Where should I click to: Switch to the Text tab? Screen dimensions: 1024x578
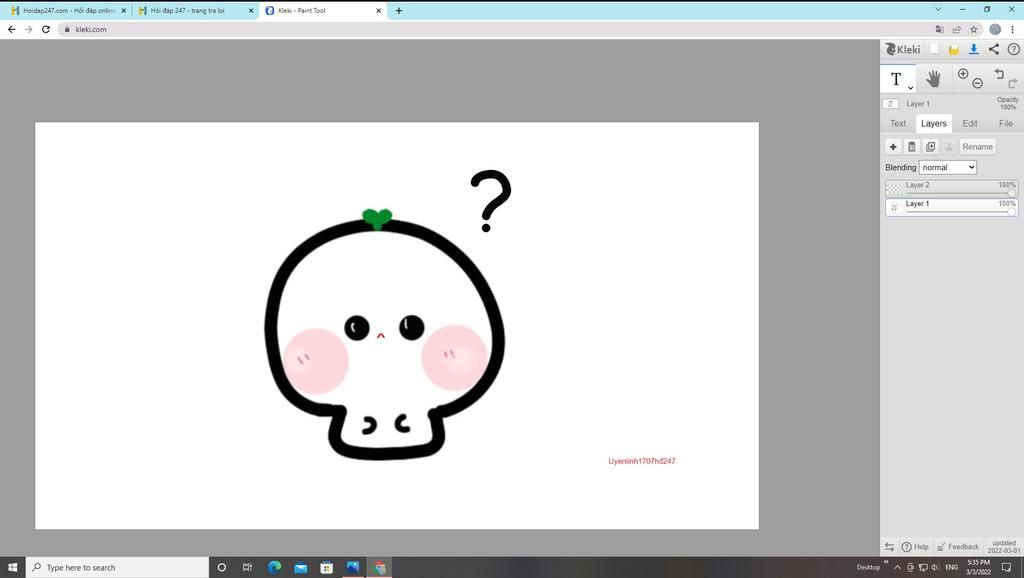point(898,123)
